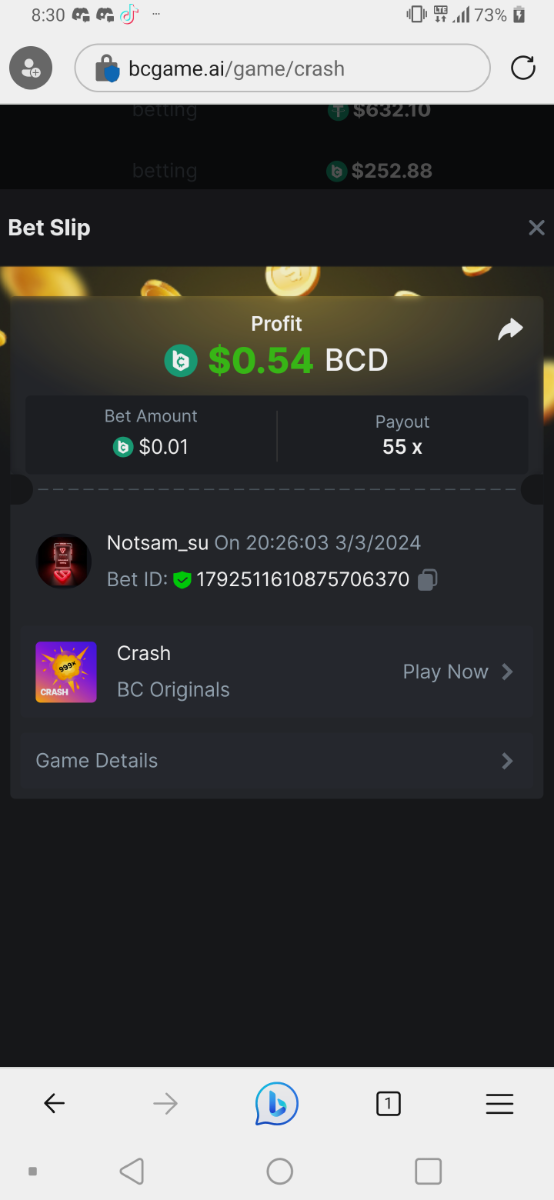Open the tabs counter showing 1
This screenshot has height=1200, width=554.
(388, 1103)
